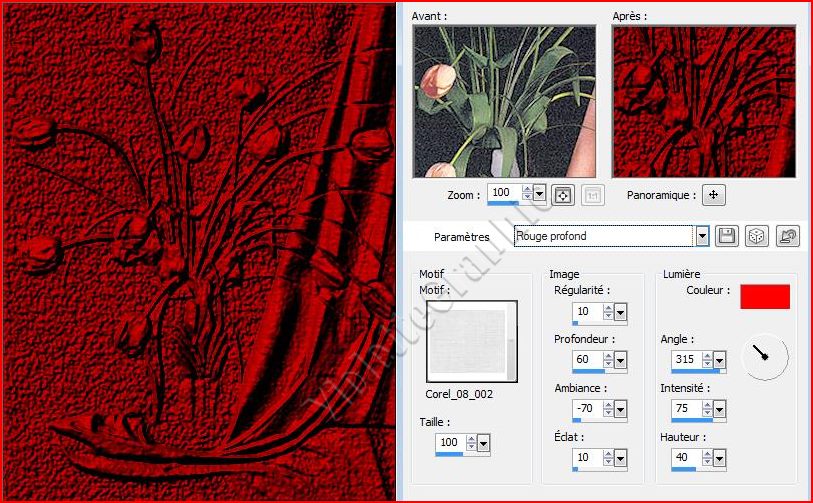Image resolution: width=813 pixels, height=503 pixels.
Task: Expand the Profondeur slider dropdown arrow
Action: tap(621, 361)
